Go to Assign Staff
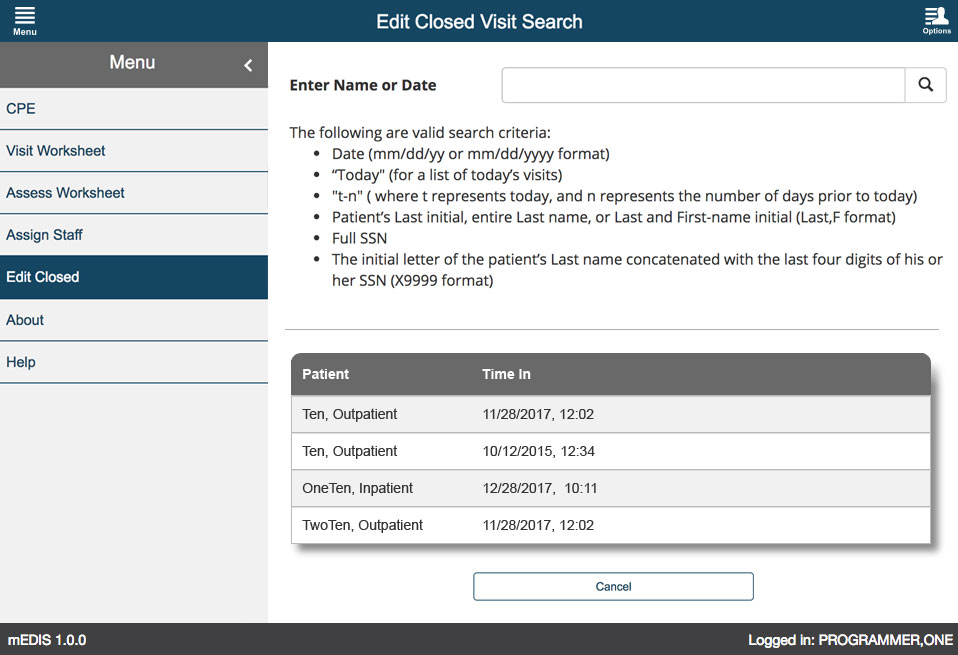 [134, 235]
